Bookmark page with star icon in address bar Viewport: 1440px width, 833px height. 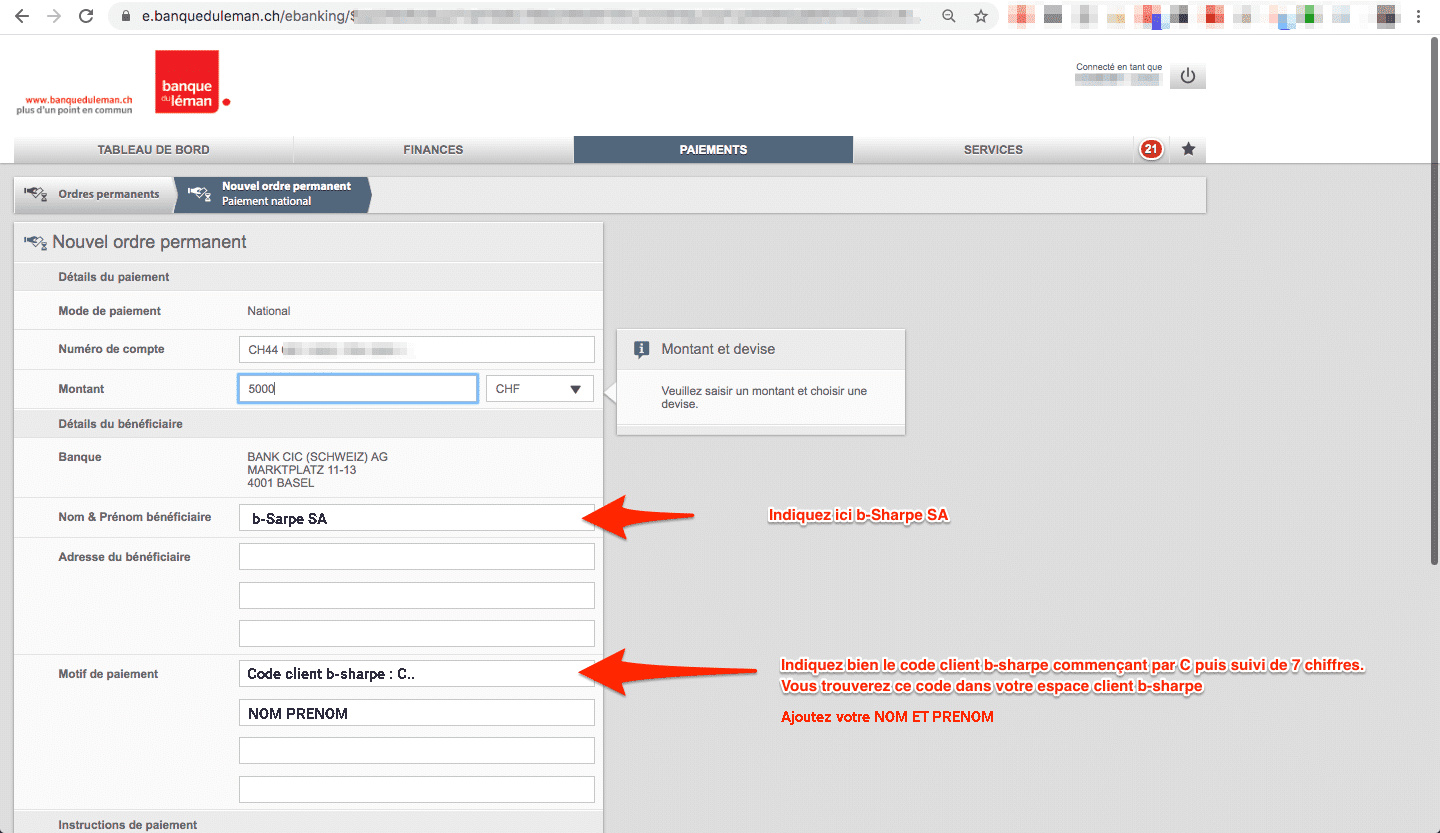[x=980, y=16]
